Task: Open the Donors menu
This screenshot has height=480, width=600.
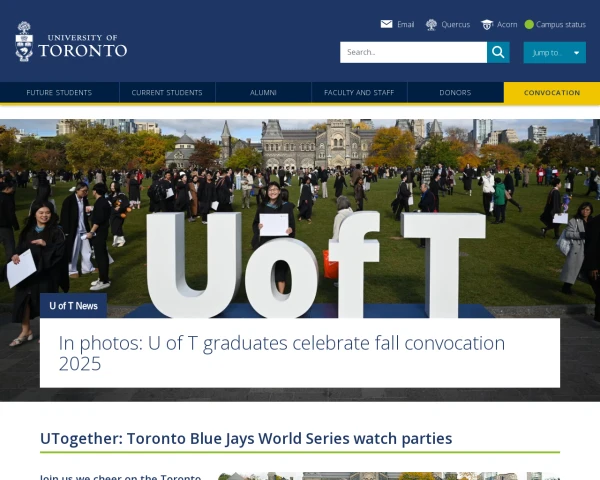Action: (x=455, y=93)
